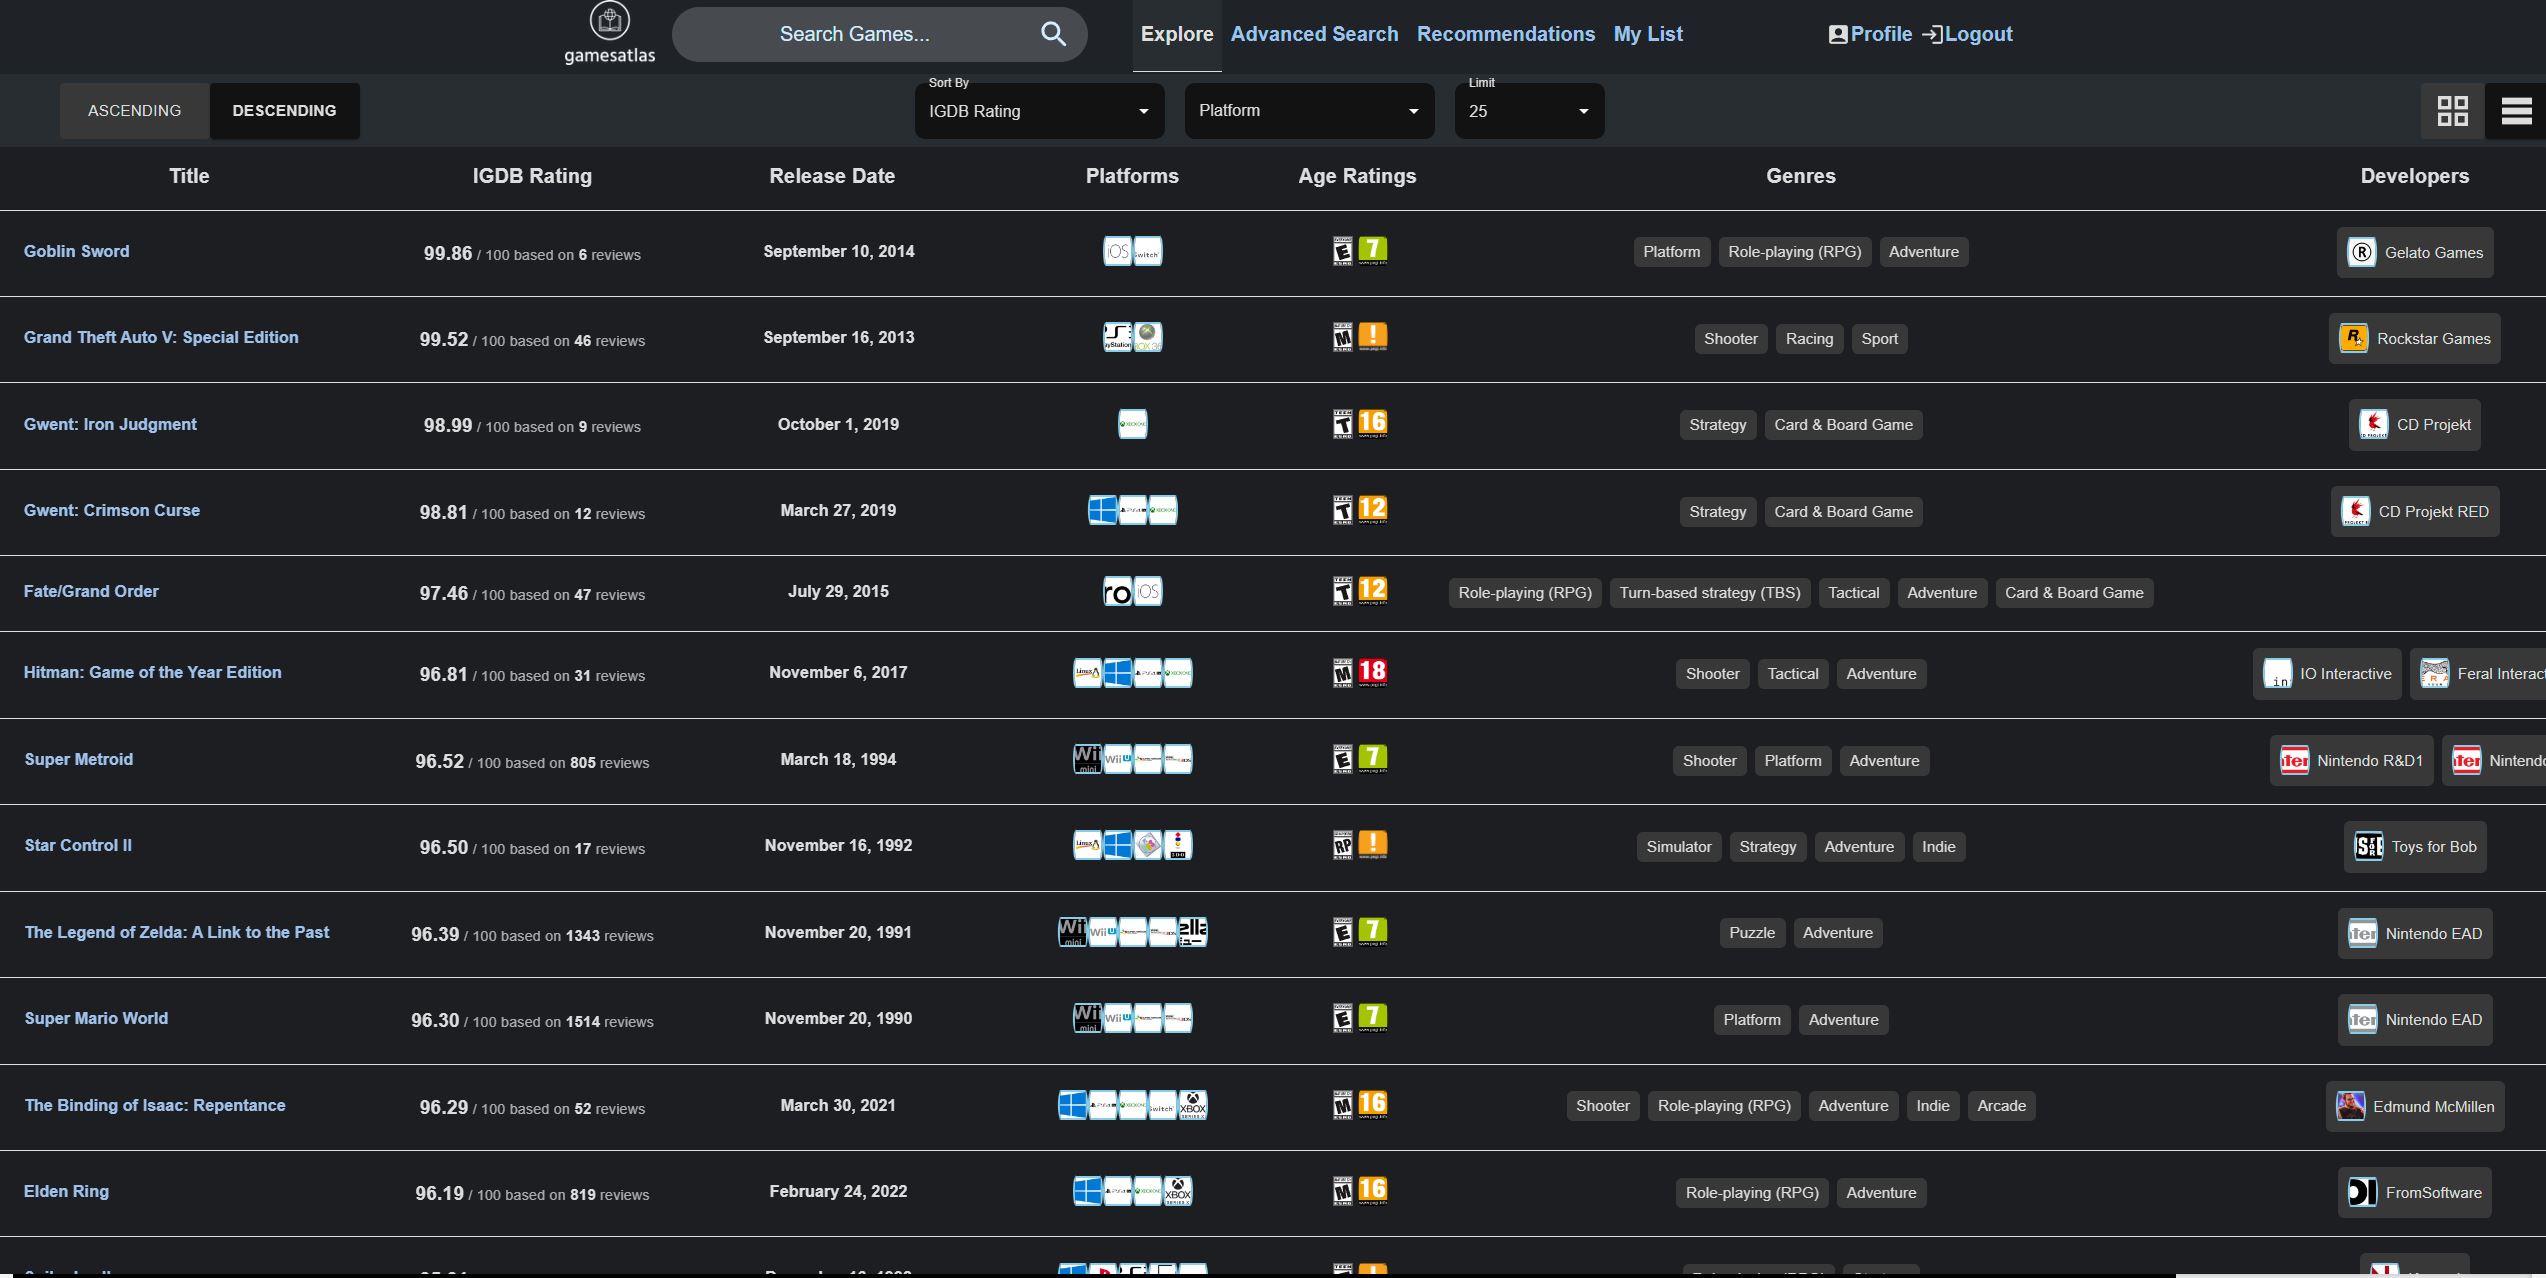Select DESCENDING sort order

tap(284, 111)
